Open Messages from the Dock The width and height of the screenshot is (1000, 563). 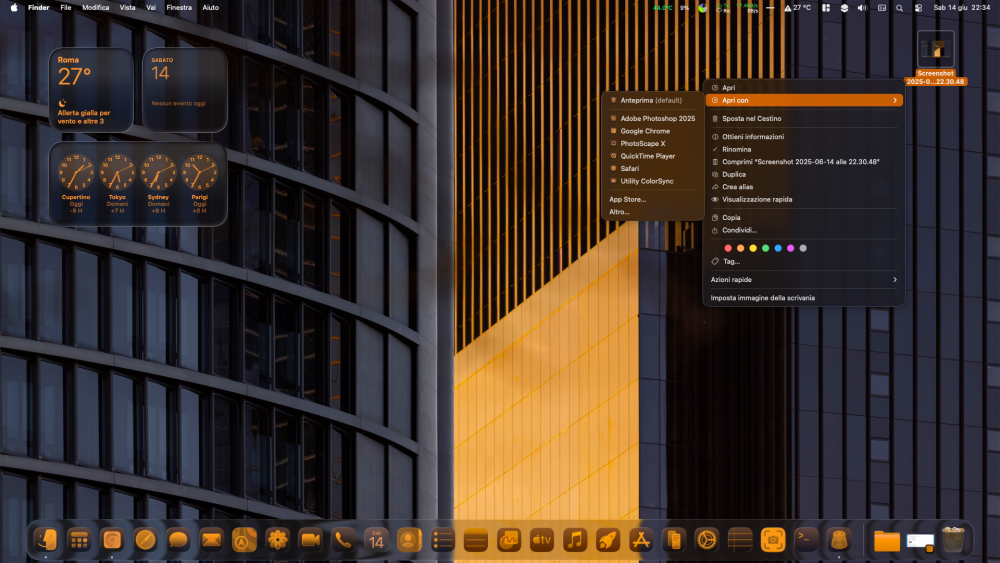click(x=179, y=540)
